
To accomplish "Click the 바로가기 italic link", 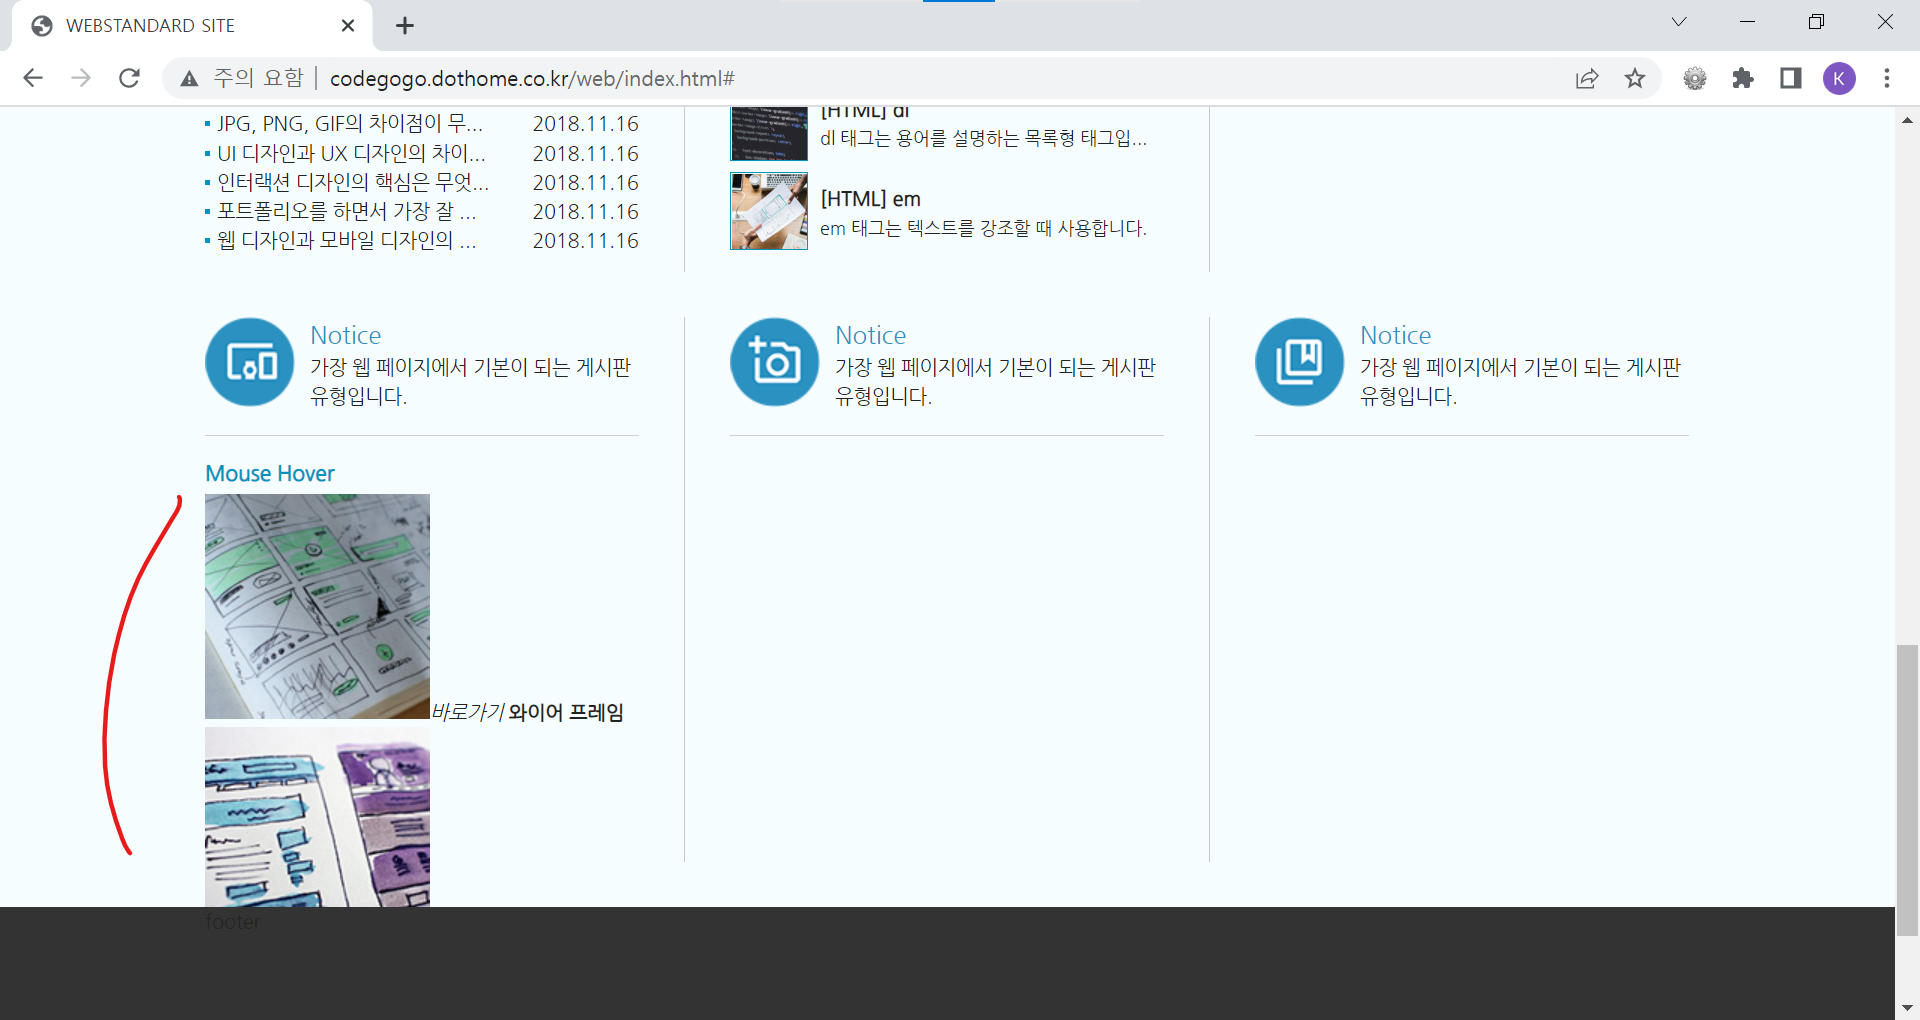I will point(468,712).
